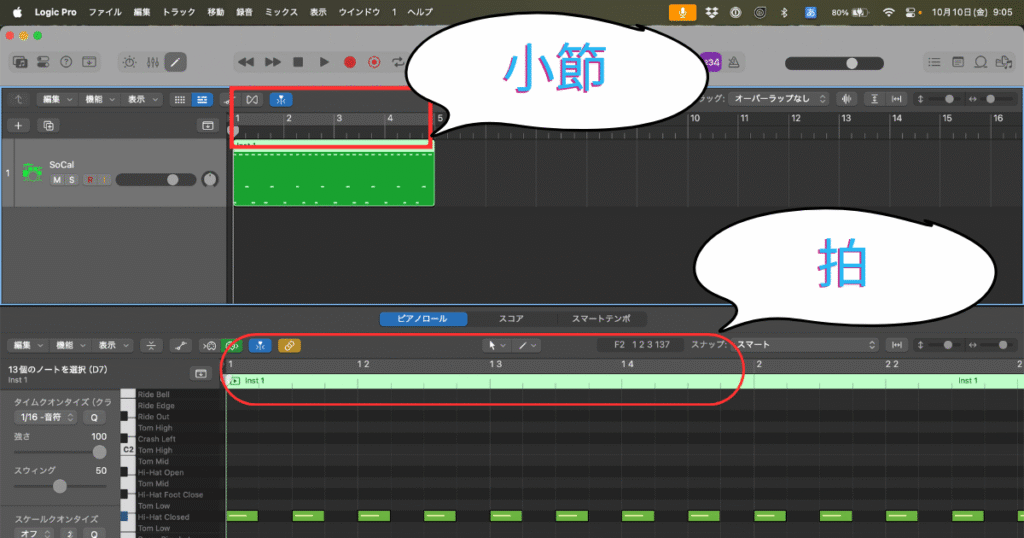Open the Loop Browser icon
This screenshot has height=538, width=1024.
(x=981, y=62)
